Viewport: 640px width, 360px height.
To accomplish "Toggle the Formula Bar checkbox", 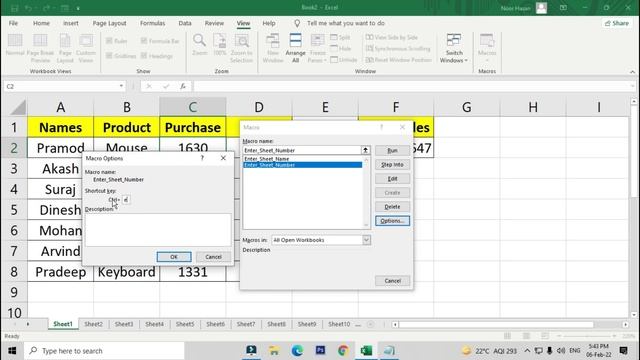I will click(x=144, y=41).
